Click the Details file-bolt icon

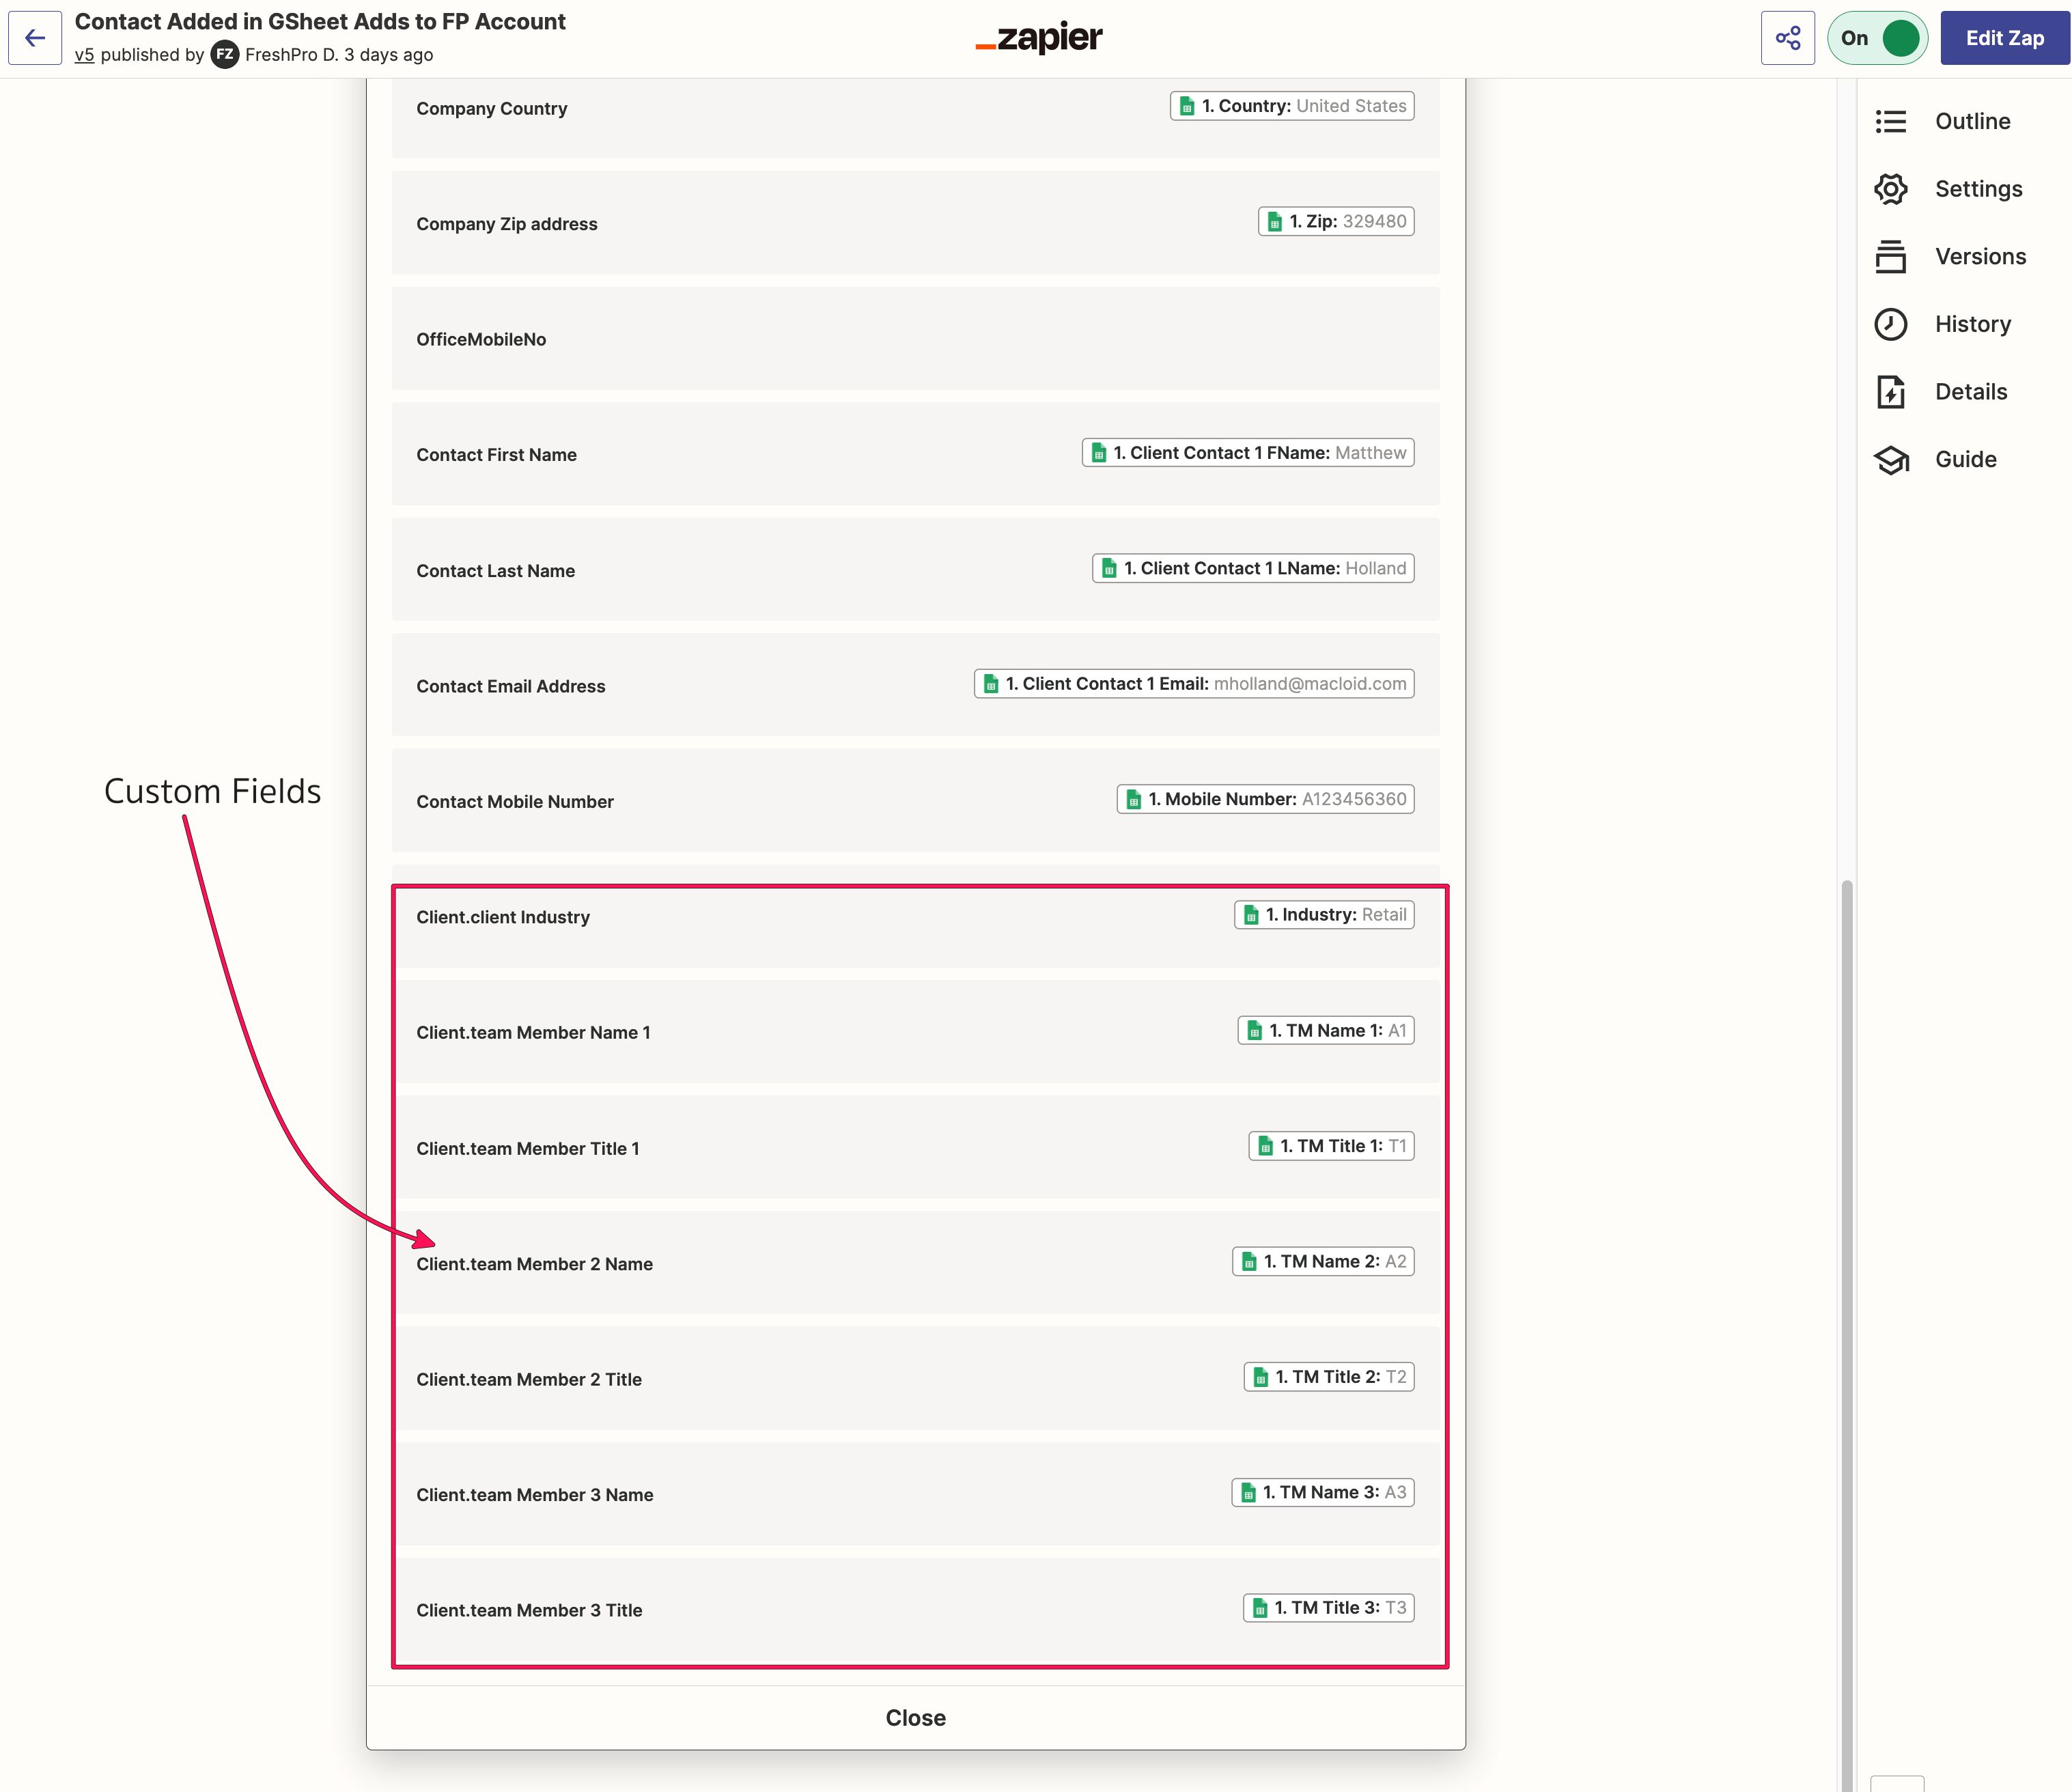click(x=1890, y=392)
